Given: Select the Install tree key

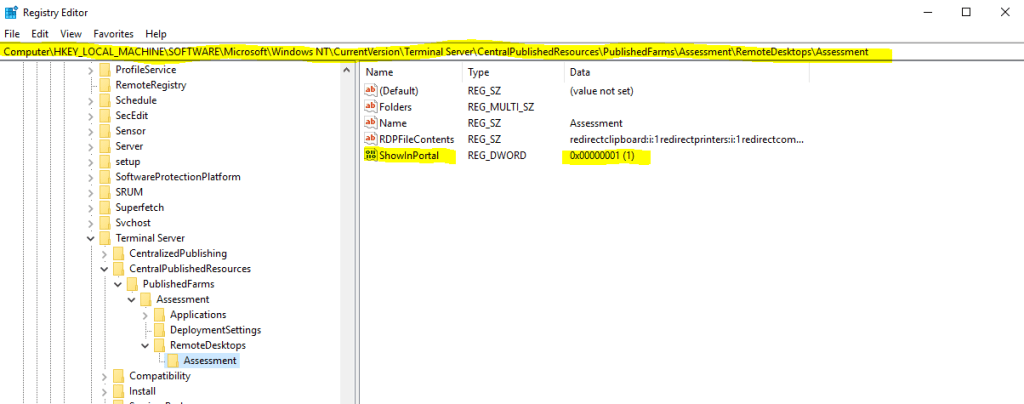Looking at the screenshot, I should (x=142, y=391).
